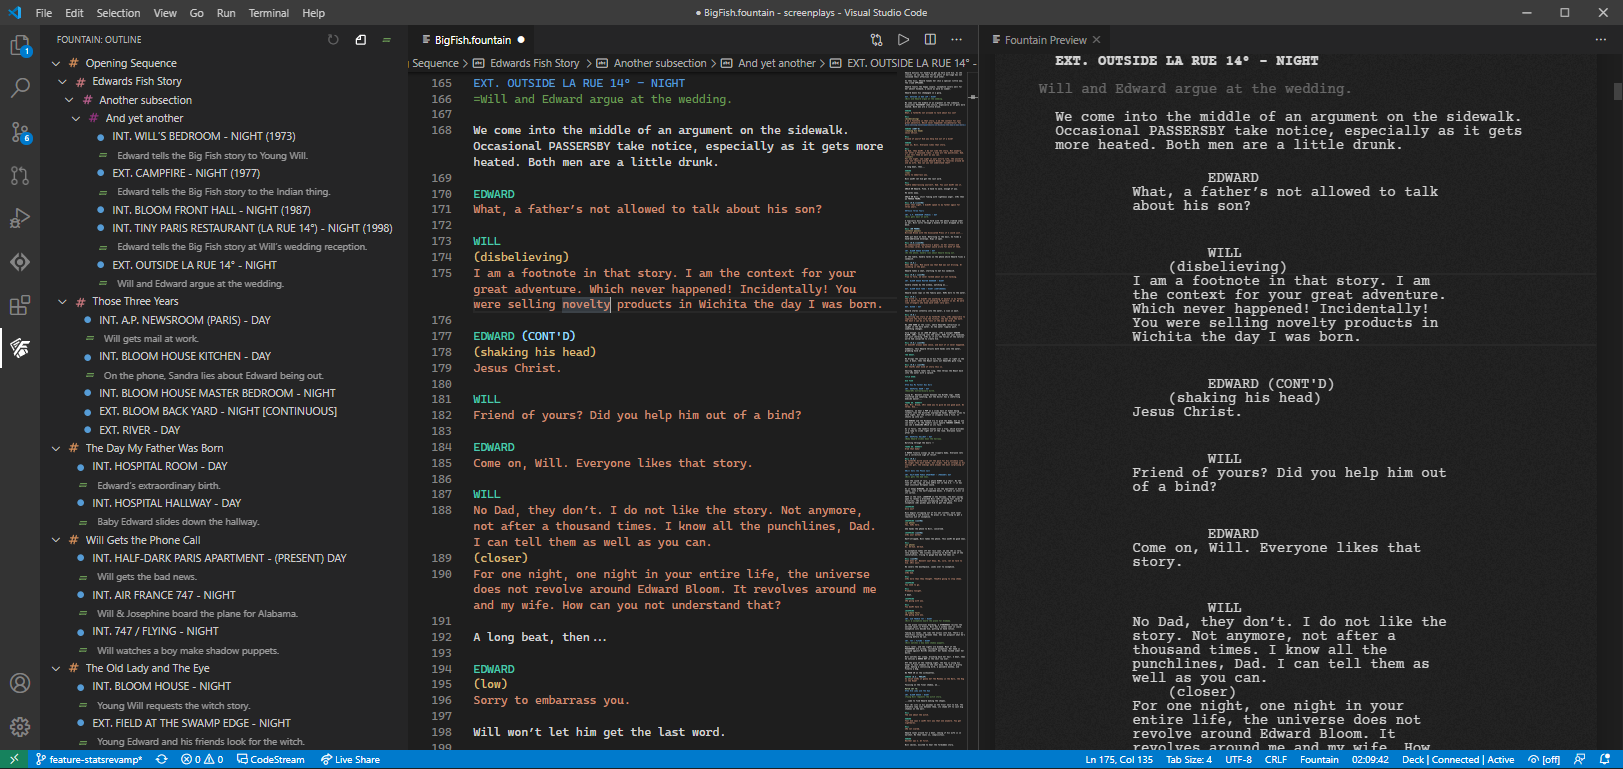Open the Manage gear icon

click(20, 727)
